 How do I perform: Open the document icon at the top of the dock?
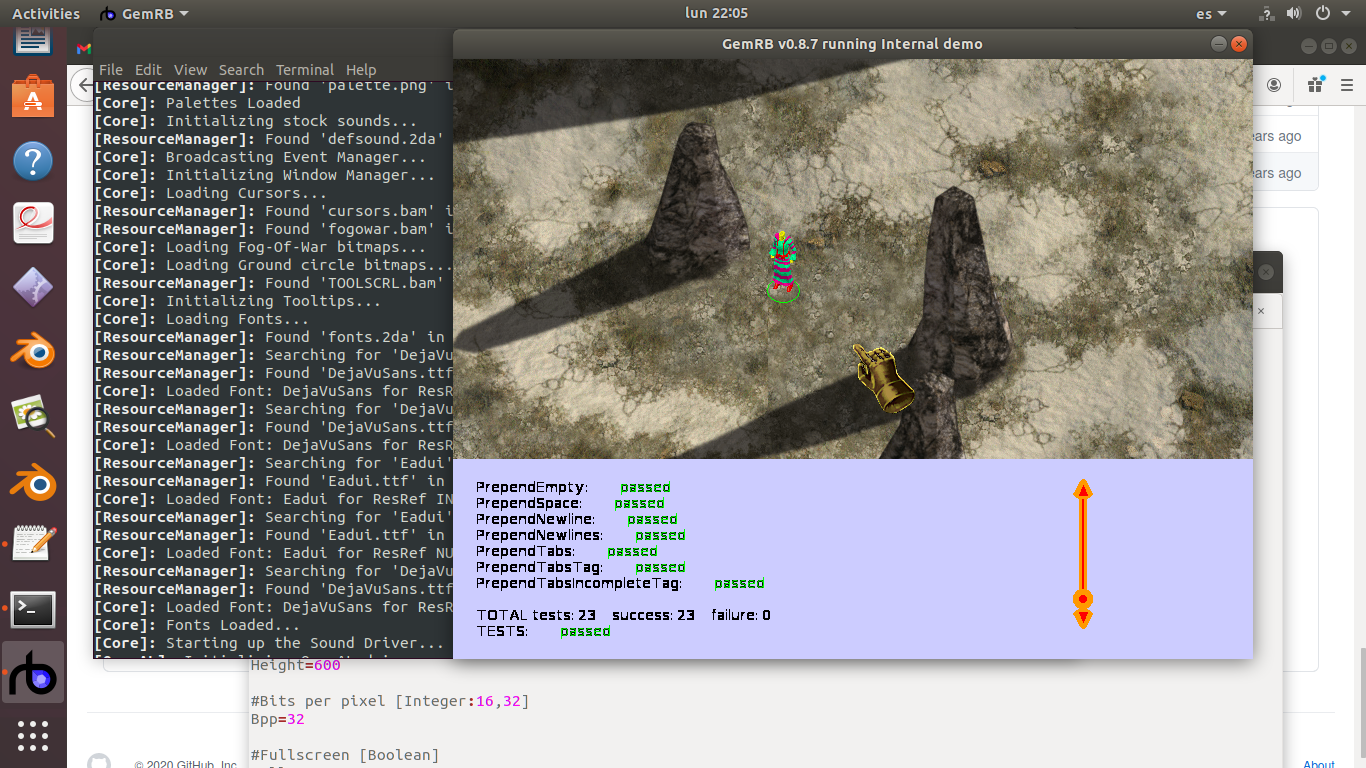click(33, 42)
